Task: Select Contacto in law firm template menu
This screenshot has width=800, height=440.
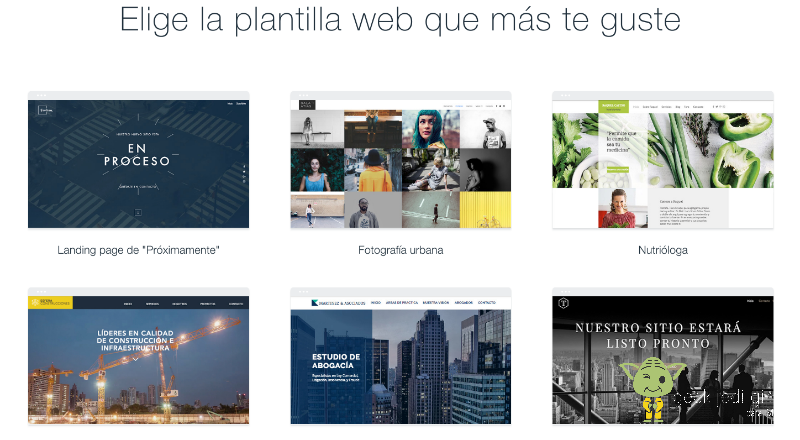Action: (486, 303)
